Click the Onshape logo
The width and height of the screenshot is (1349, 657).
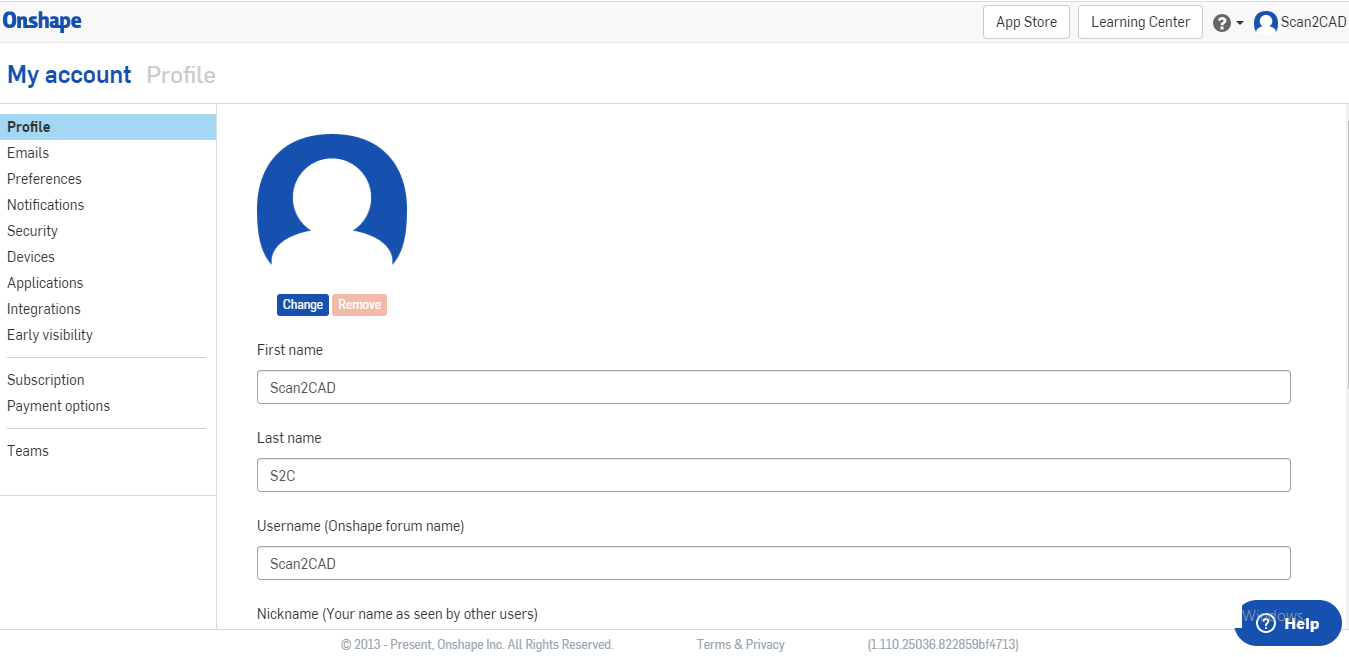42,20
